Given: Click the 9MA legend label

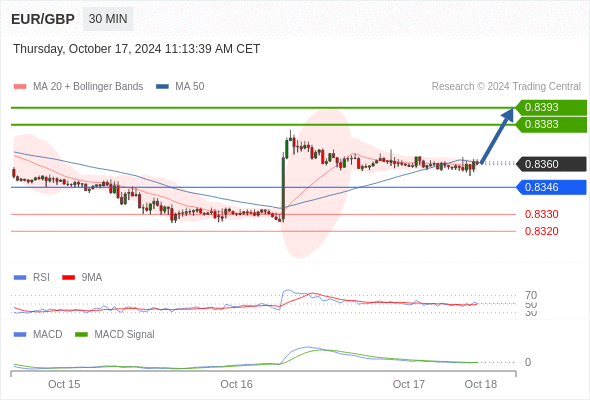Looking at the screenshot, I should point(92,277).
